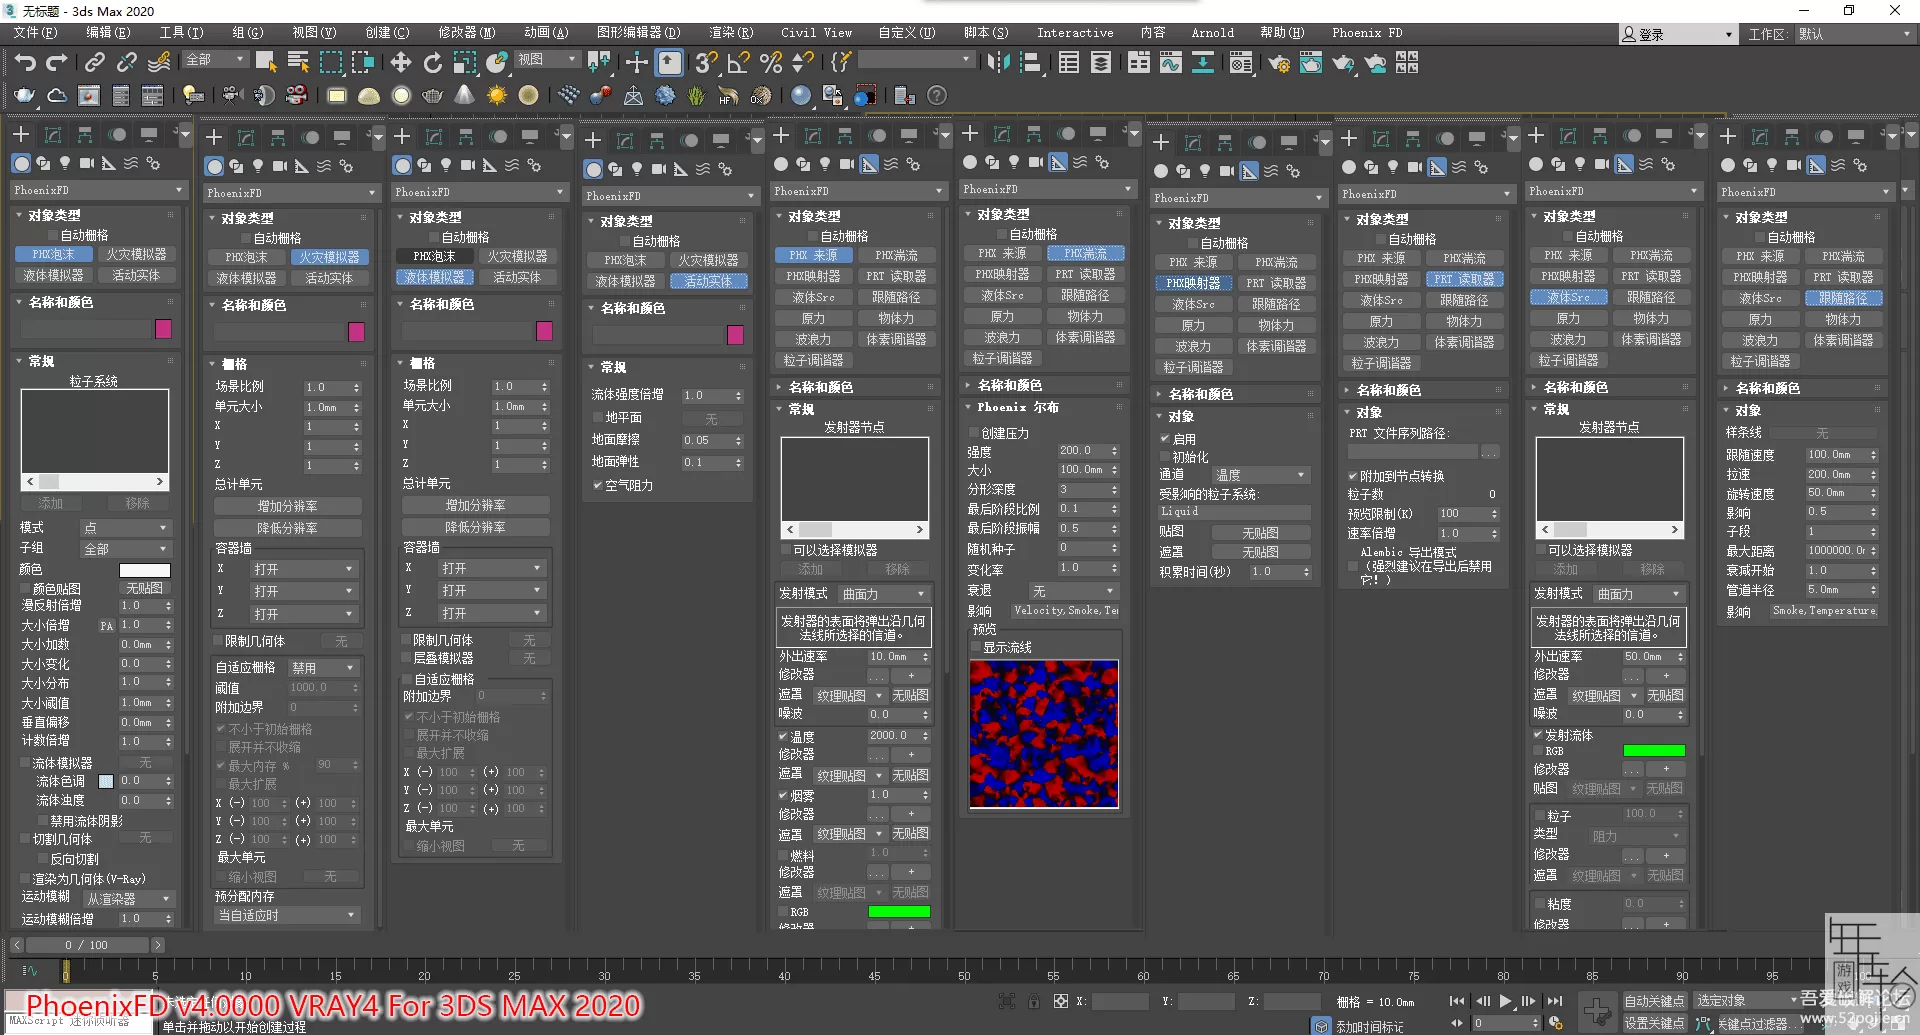Open the 视图 reference coordinate dropdown
The image size is (1920, 1035).
click(x=547, y=60)
